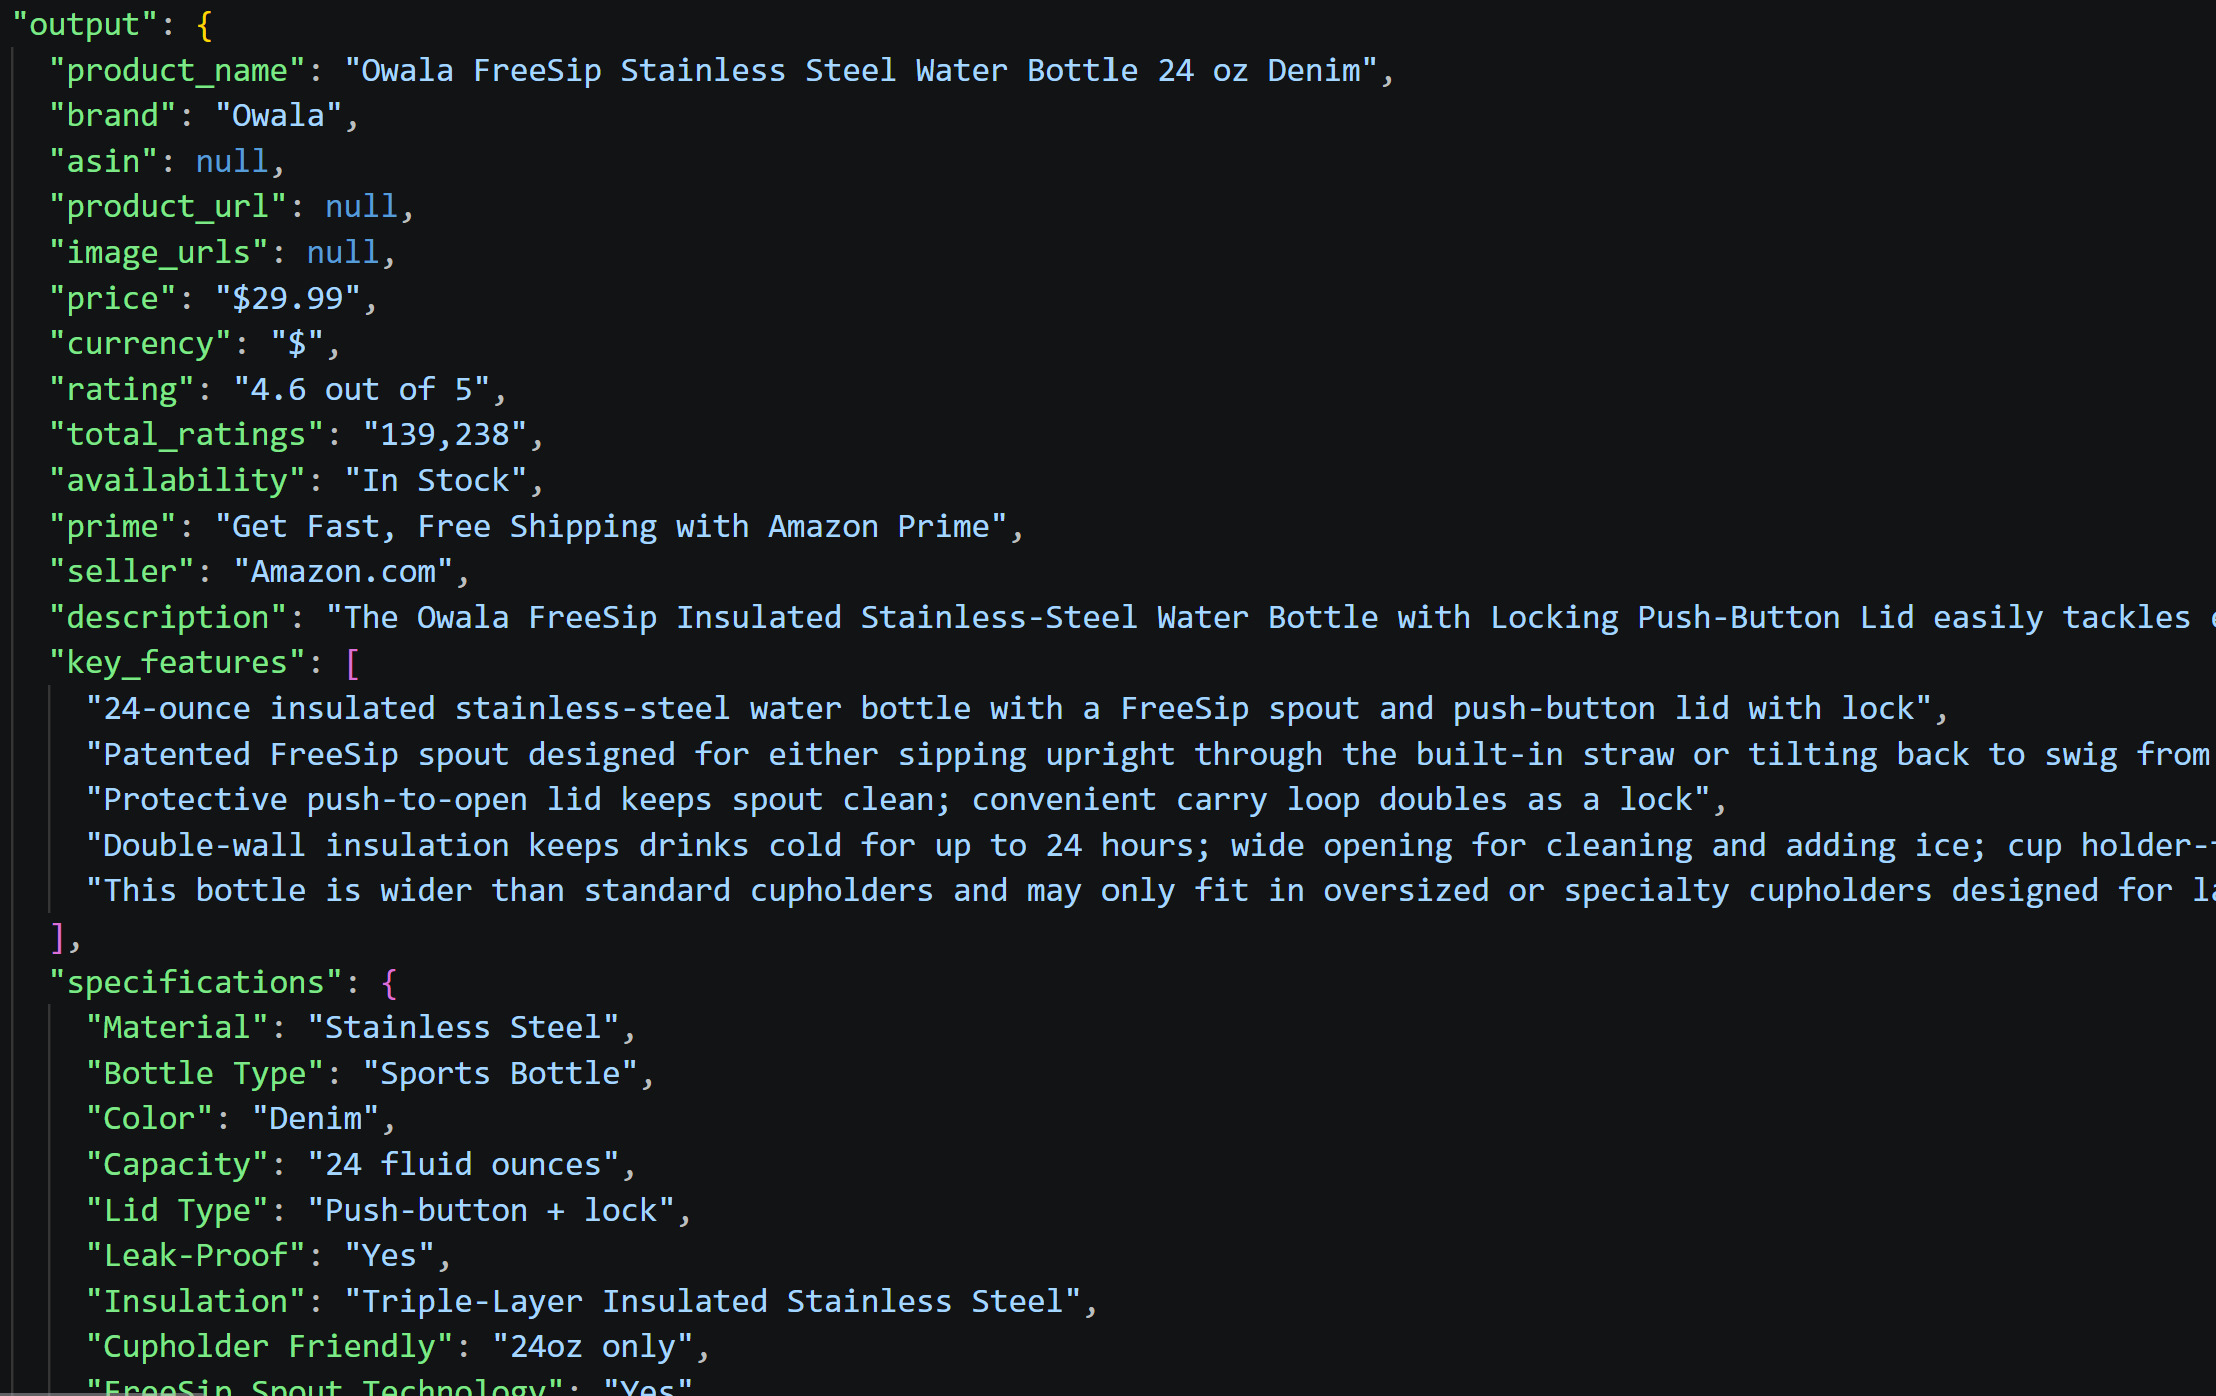The image size is (2216, 1396).
Task: Click the null value of "product_url"
Action: [361, 207]
